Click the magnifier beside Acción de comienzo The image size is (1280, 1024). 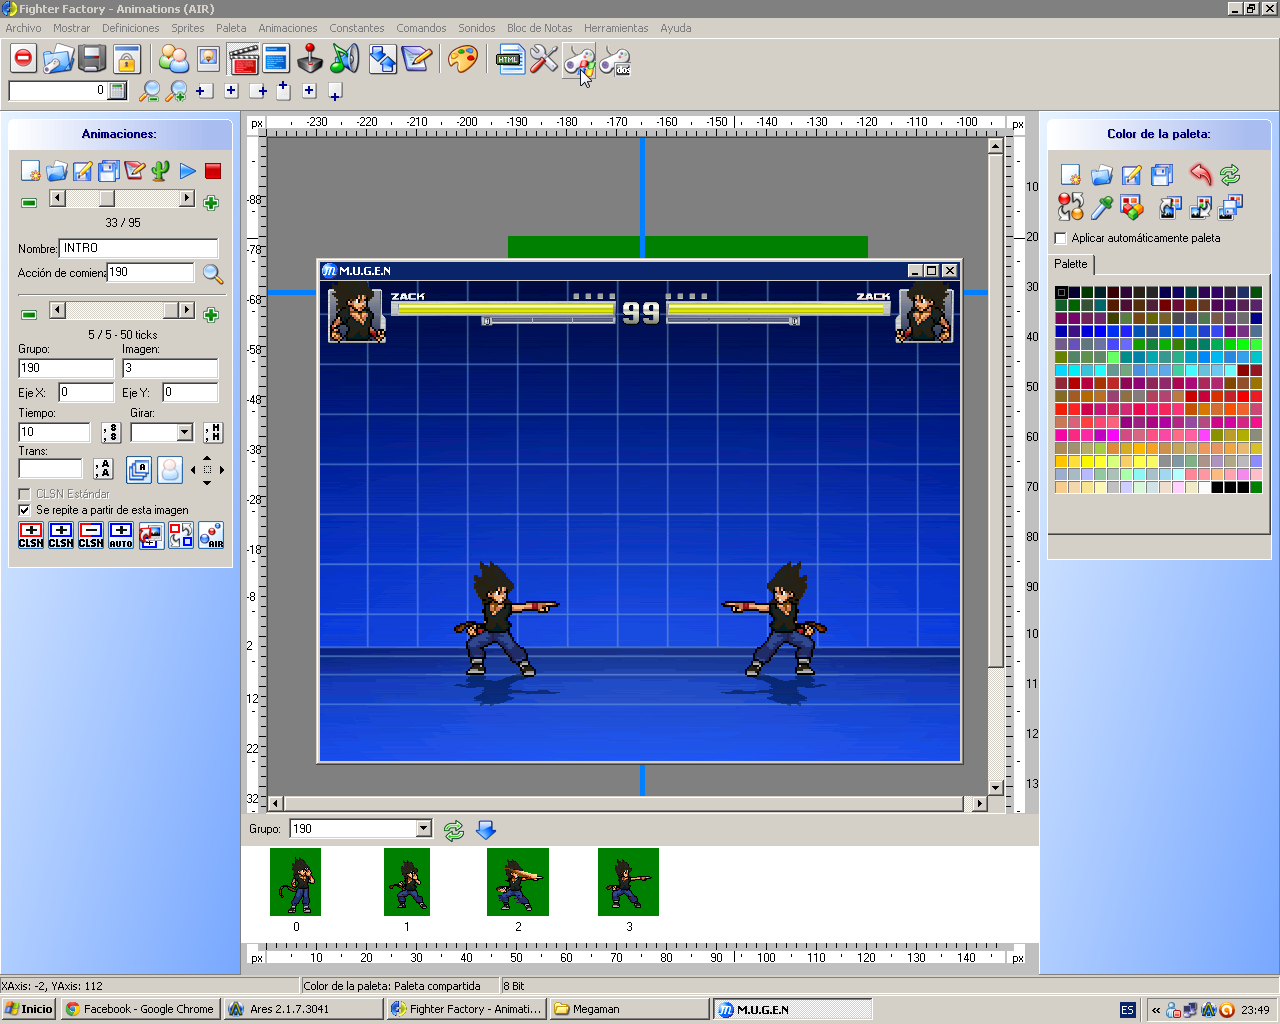click(x=212, y=274)
